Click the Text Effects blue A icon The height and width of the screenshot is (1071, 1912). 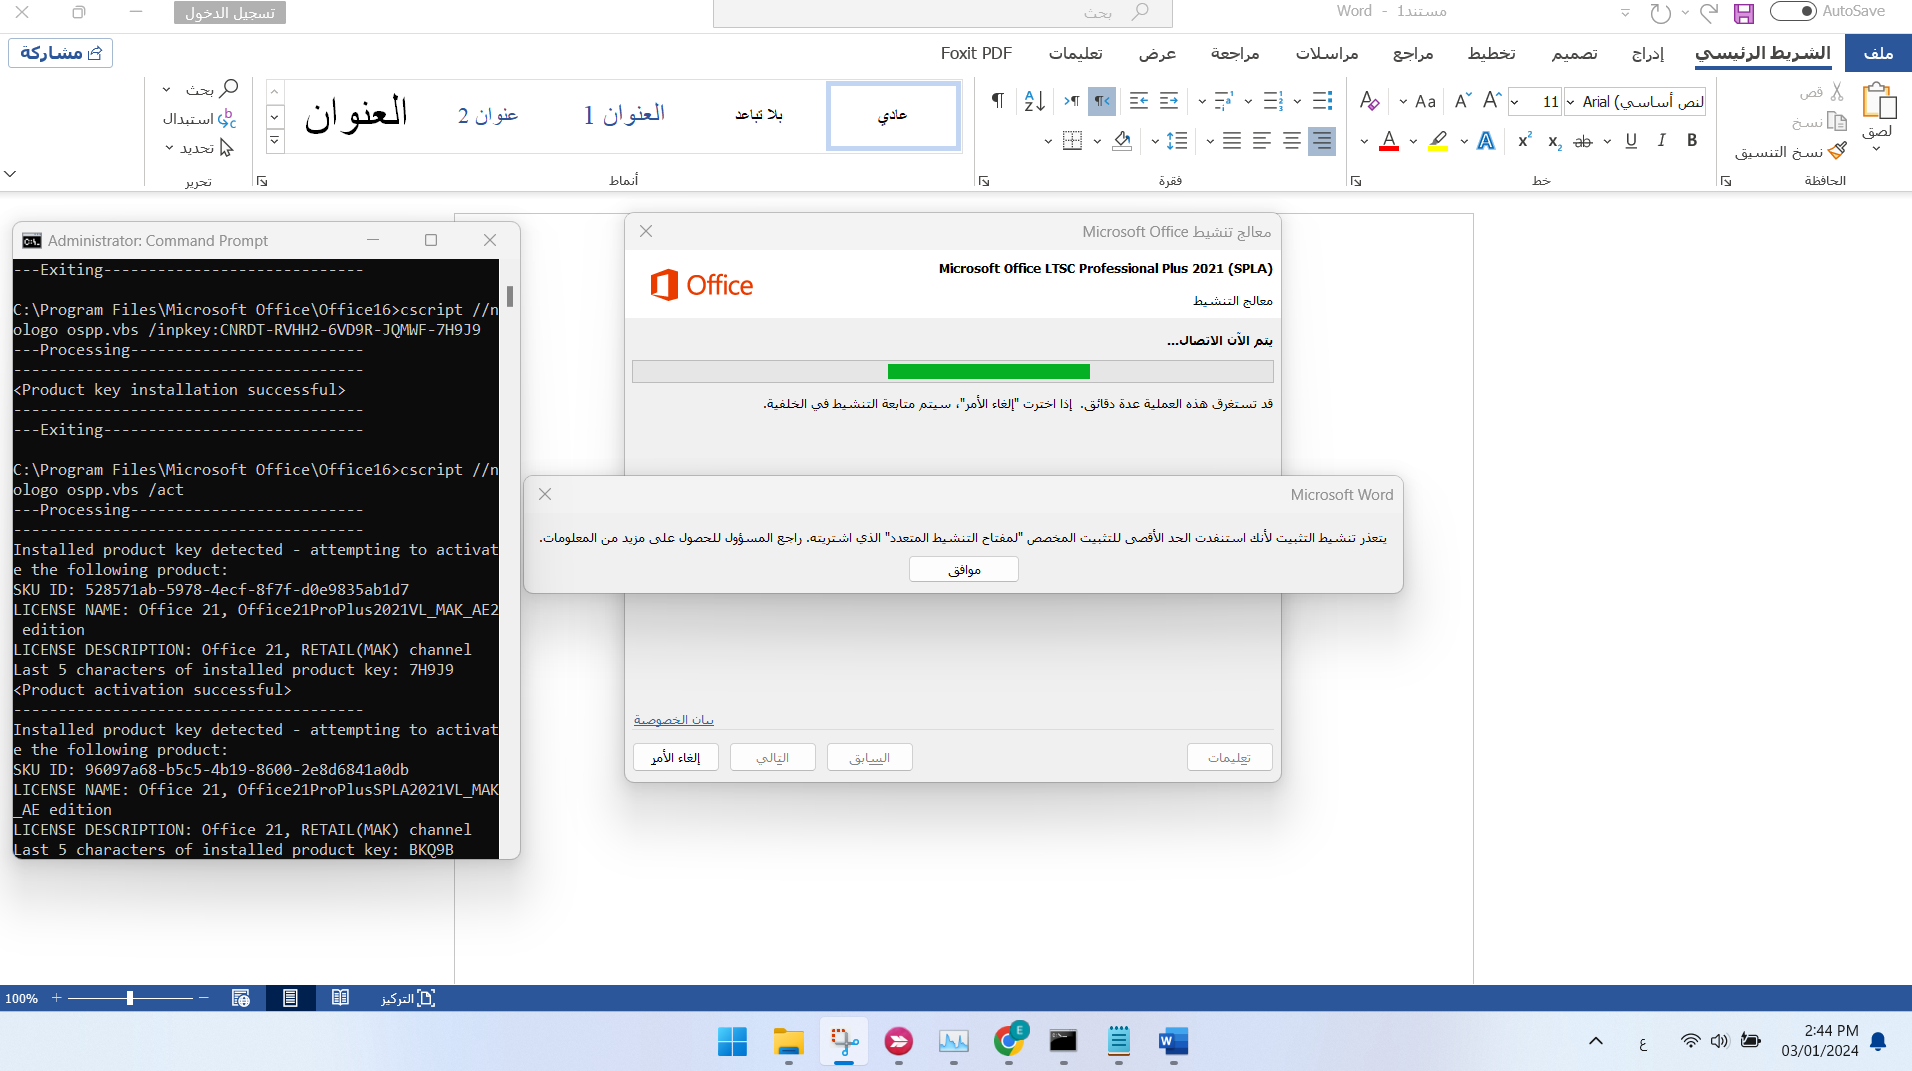point(1486,141)
